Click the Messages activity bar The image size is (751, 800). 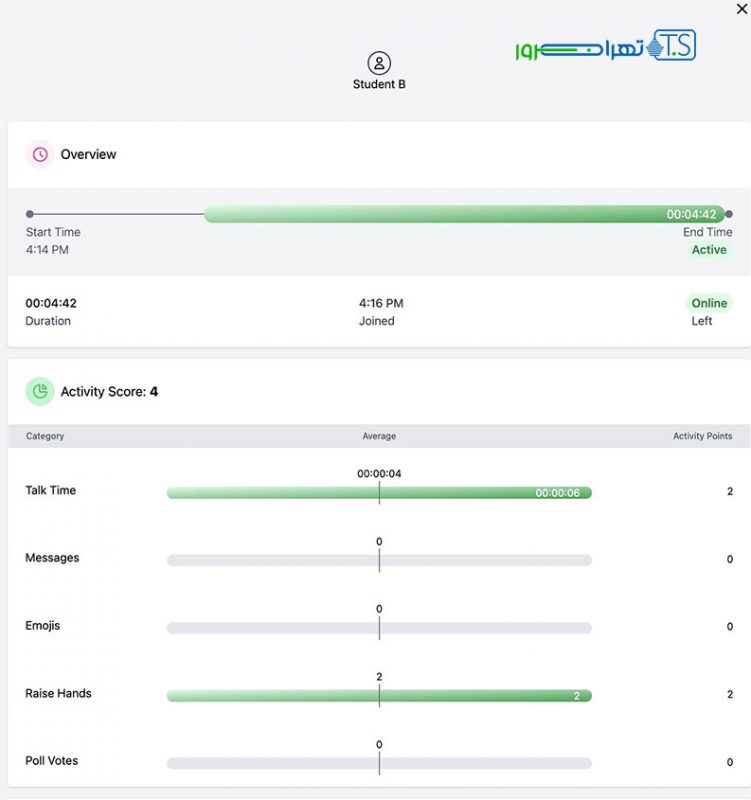[x=379, y=561]
